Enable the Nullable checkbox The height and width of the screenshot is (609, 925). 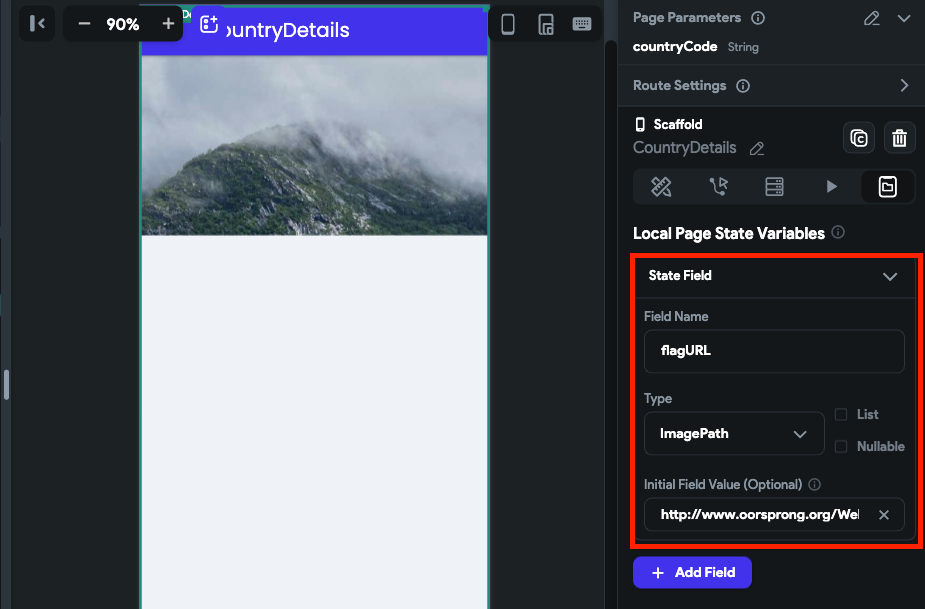point(841,446)
